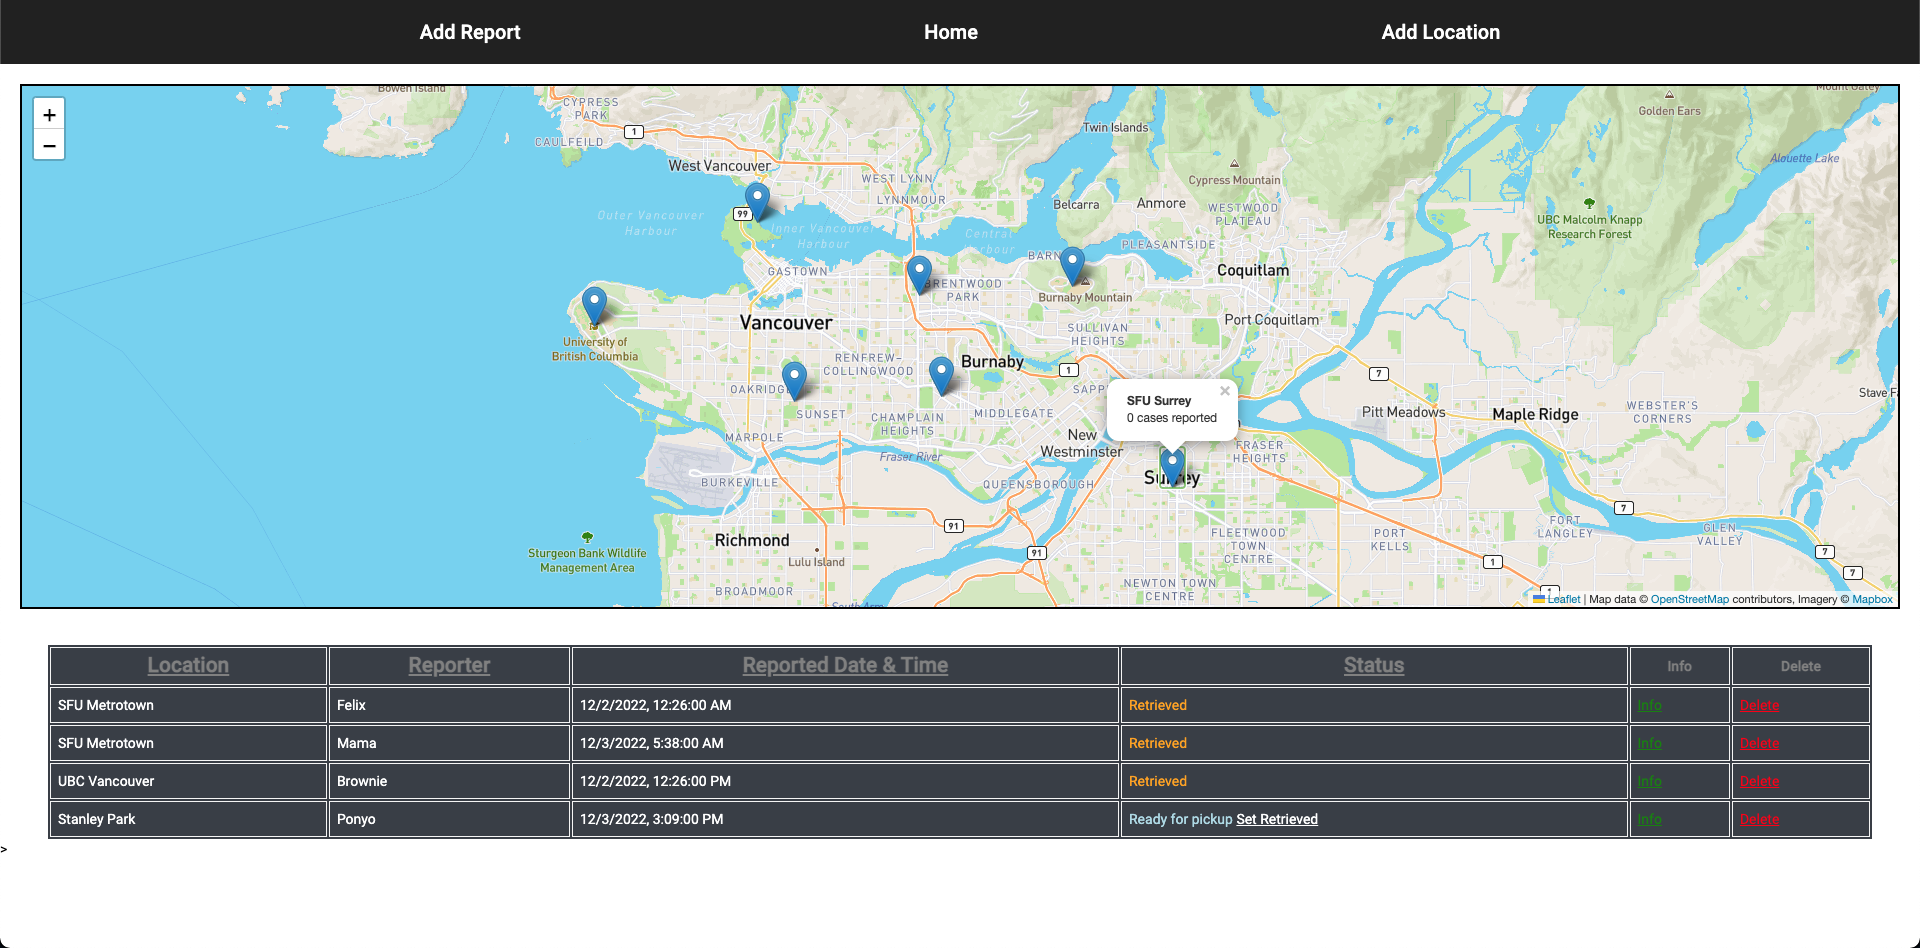
Task: Click the map zoom out minus button
Action: 49,146
